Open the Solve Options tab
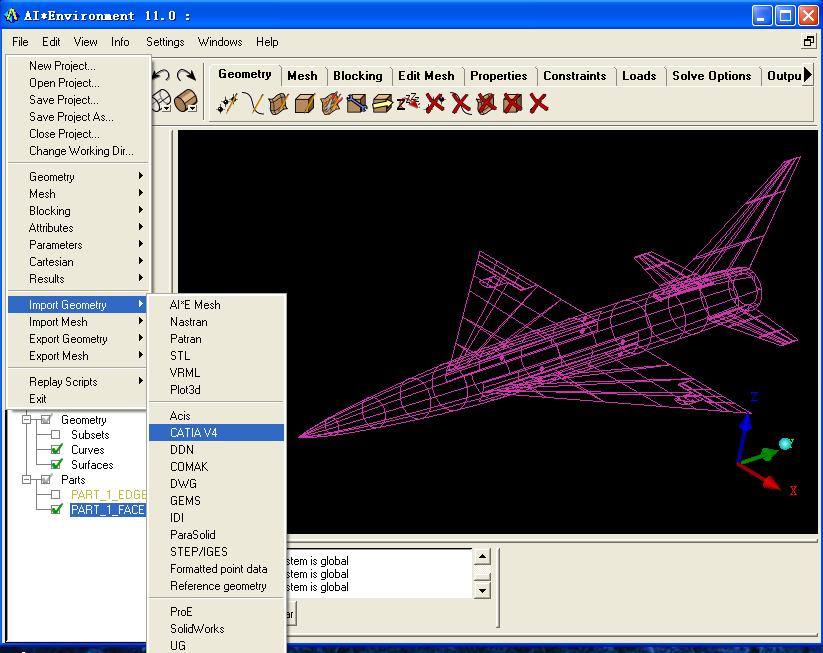The height and width of the screenshot is (653, 823). point(712,76)
